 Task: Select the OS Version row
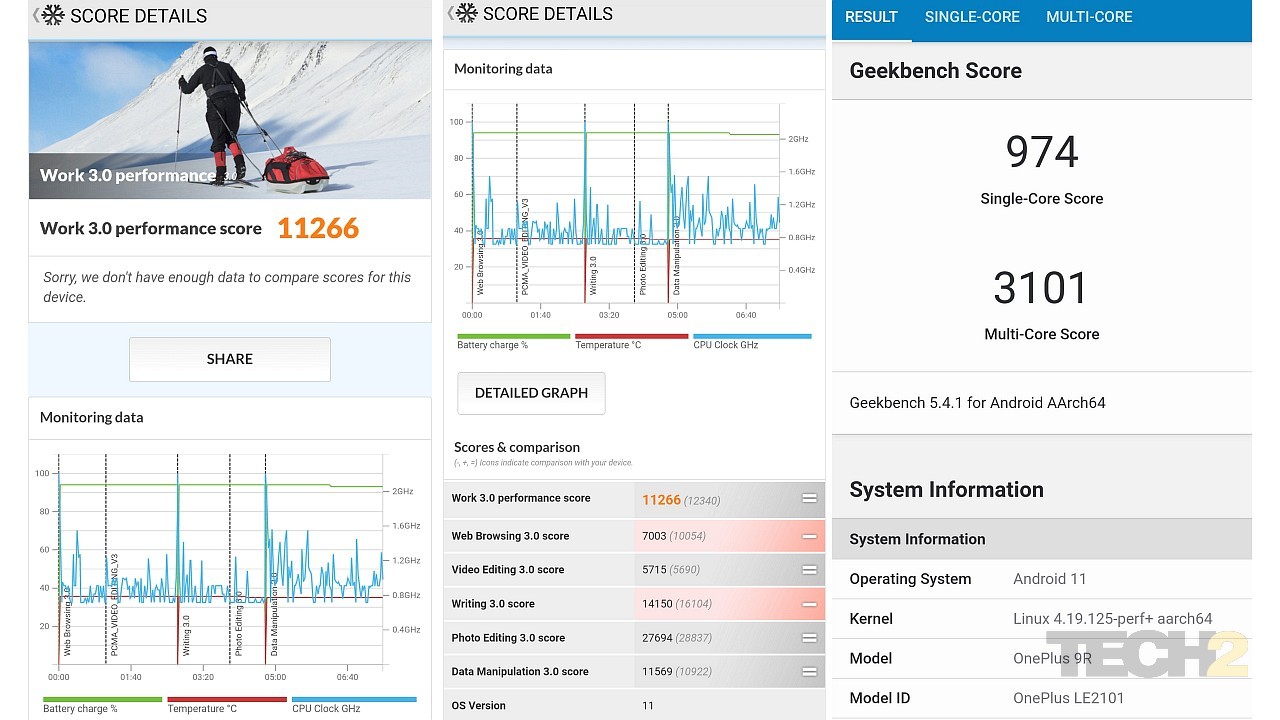635,705
